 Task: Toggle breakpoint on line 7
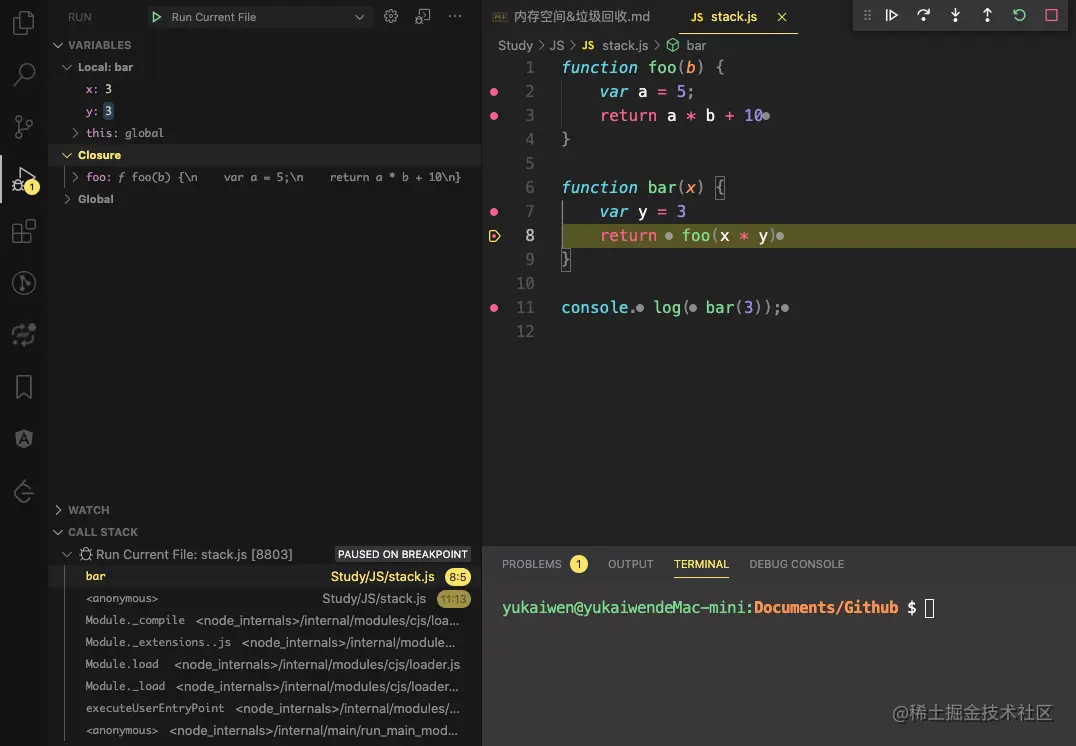coord(494,212)
